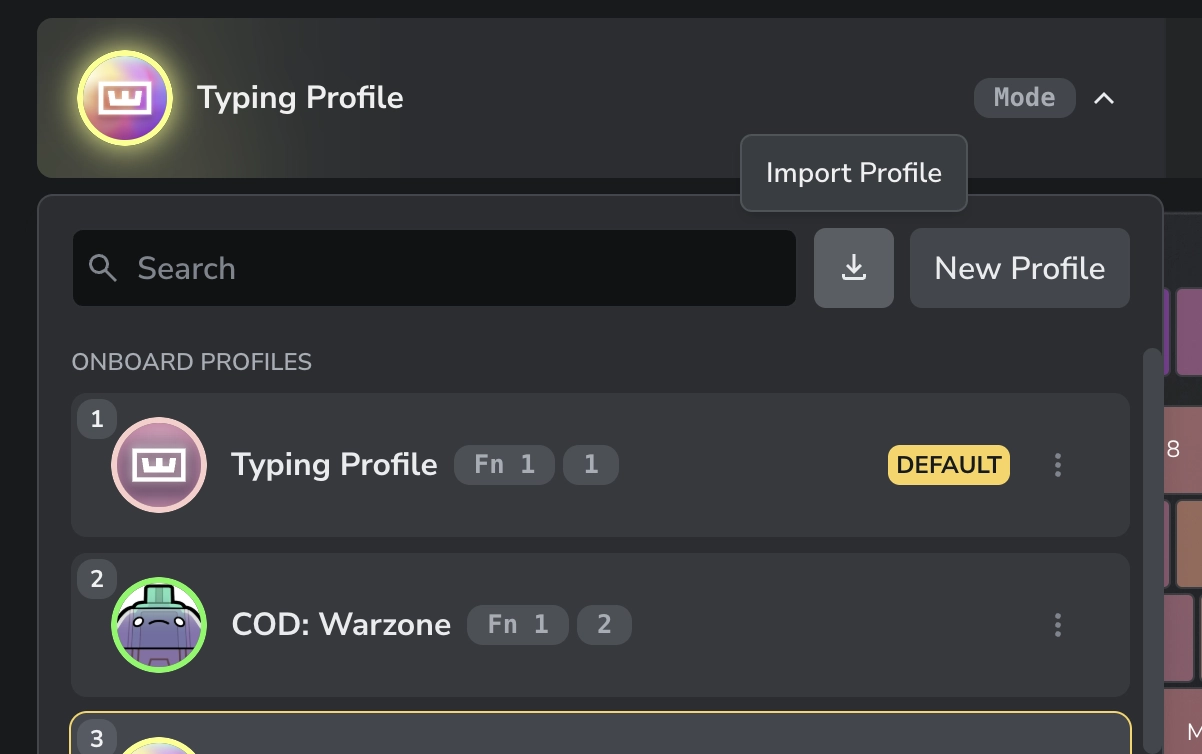Select the Typing Profile avatar in list
Viewport: 1202px width, 754px height.
coord(159,465)
